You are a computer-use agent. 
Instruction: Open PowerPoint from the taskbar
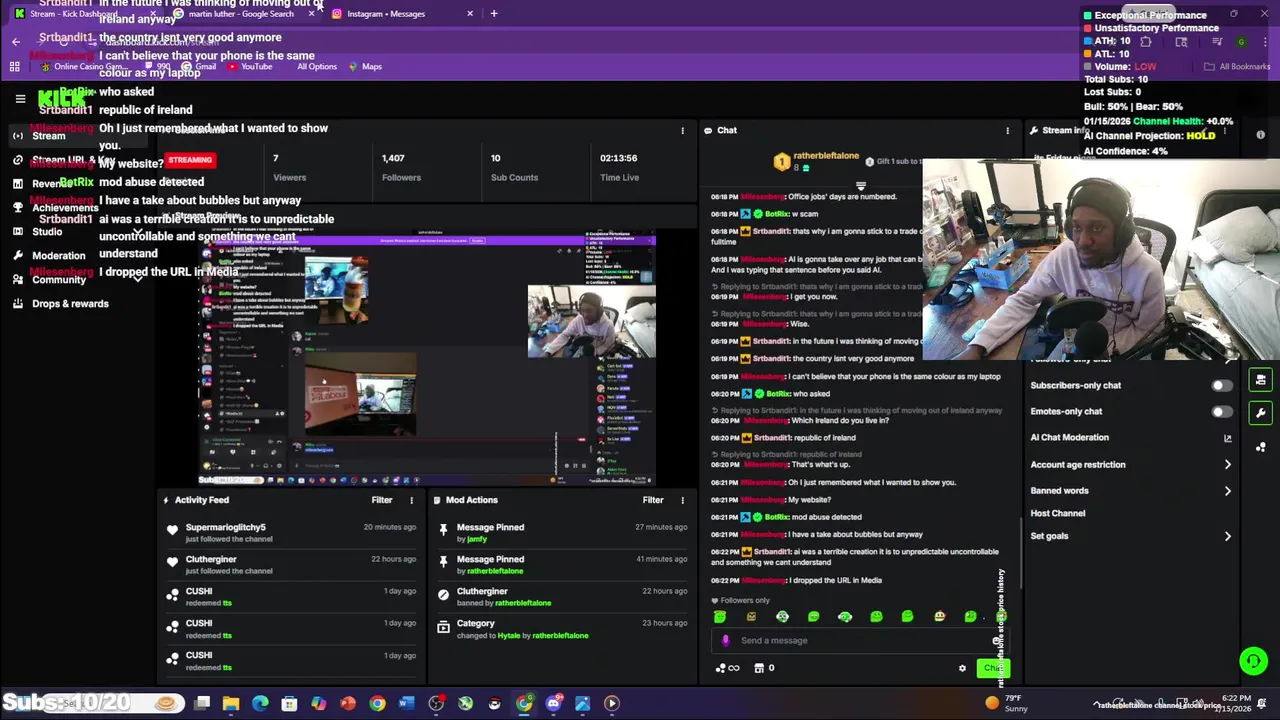pos(348,703)
